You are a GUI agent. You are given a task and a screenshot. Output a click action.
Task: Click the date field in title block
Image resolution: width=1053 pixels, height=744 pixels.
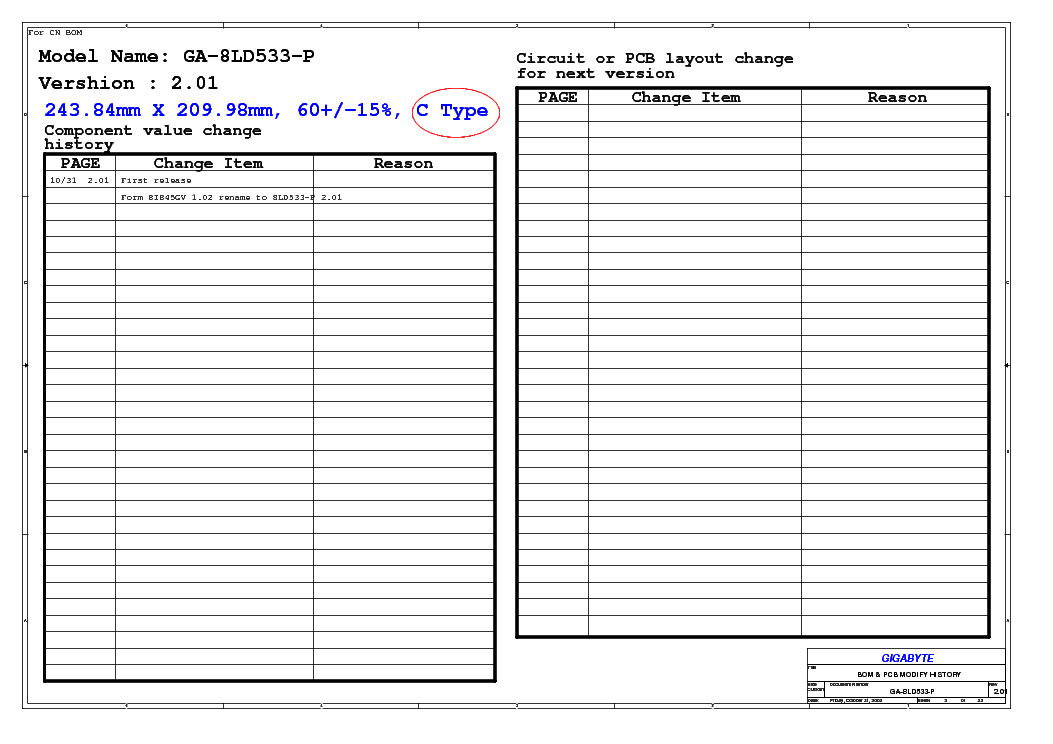coord(856,700)
